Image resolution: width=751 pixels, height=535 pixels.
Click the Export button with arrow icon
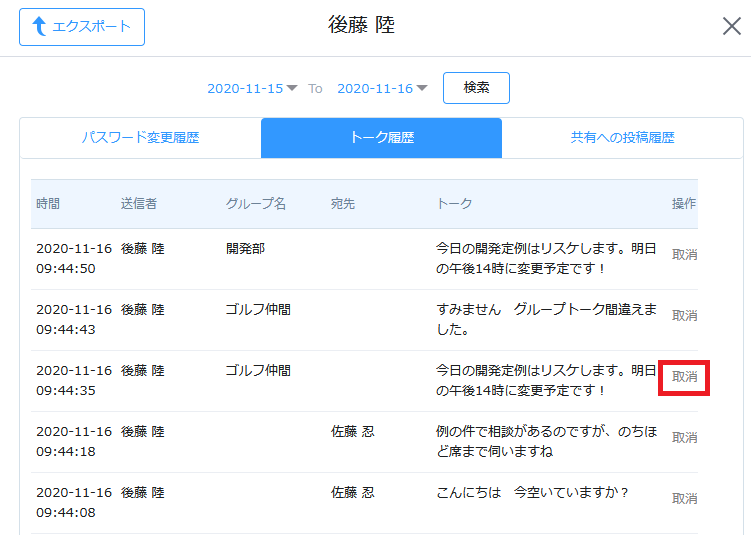[82, 27]
